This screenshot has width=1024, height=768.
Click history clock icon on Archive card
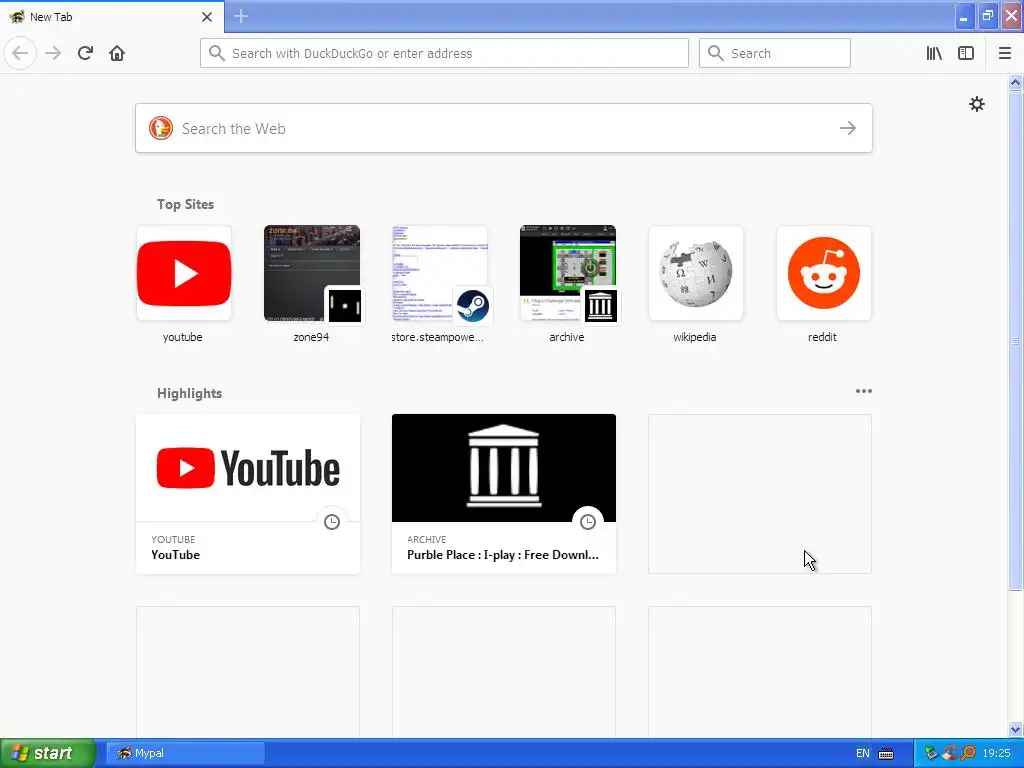coord(588,522)
